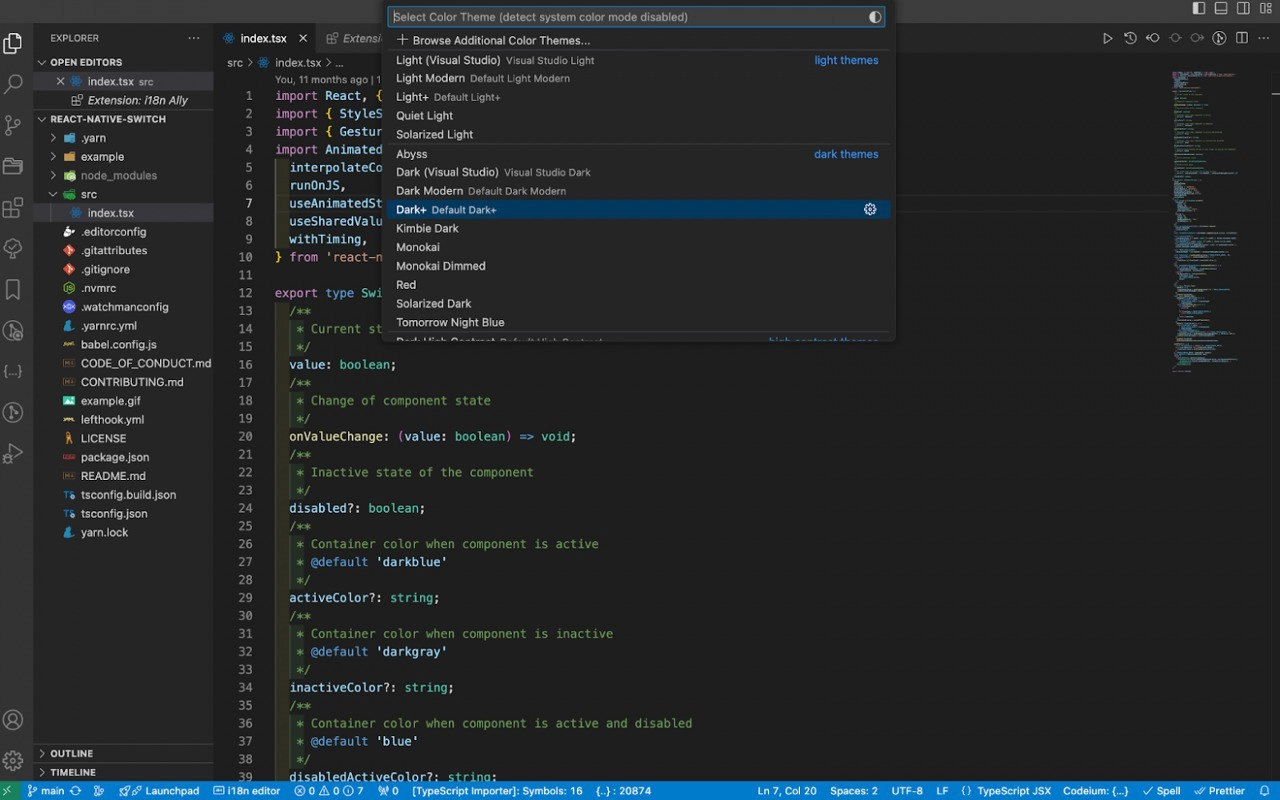Switch to the index.tsx editor tab

[x=264, y=39]
